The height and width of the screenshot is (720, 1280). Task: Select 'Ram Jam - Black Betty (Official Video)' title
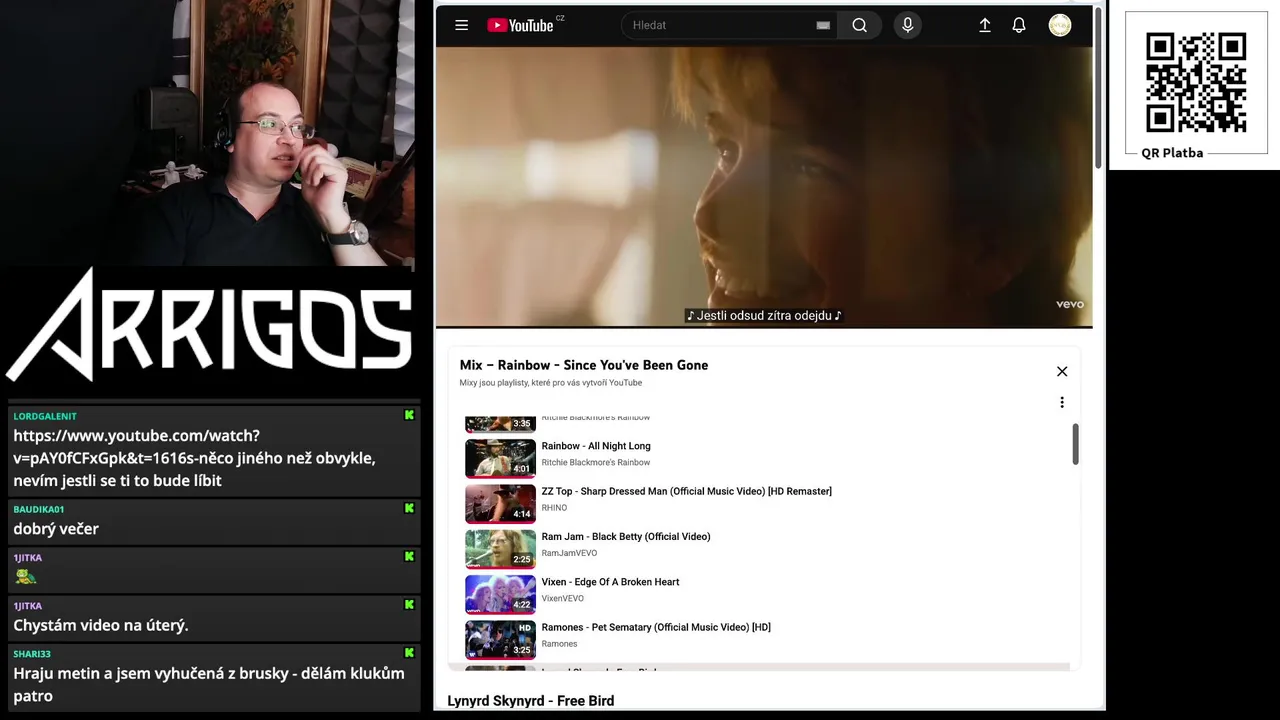tap(626, 536)
